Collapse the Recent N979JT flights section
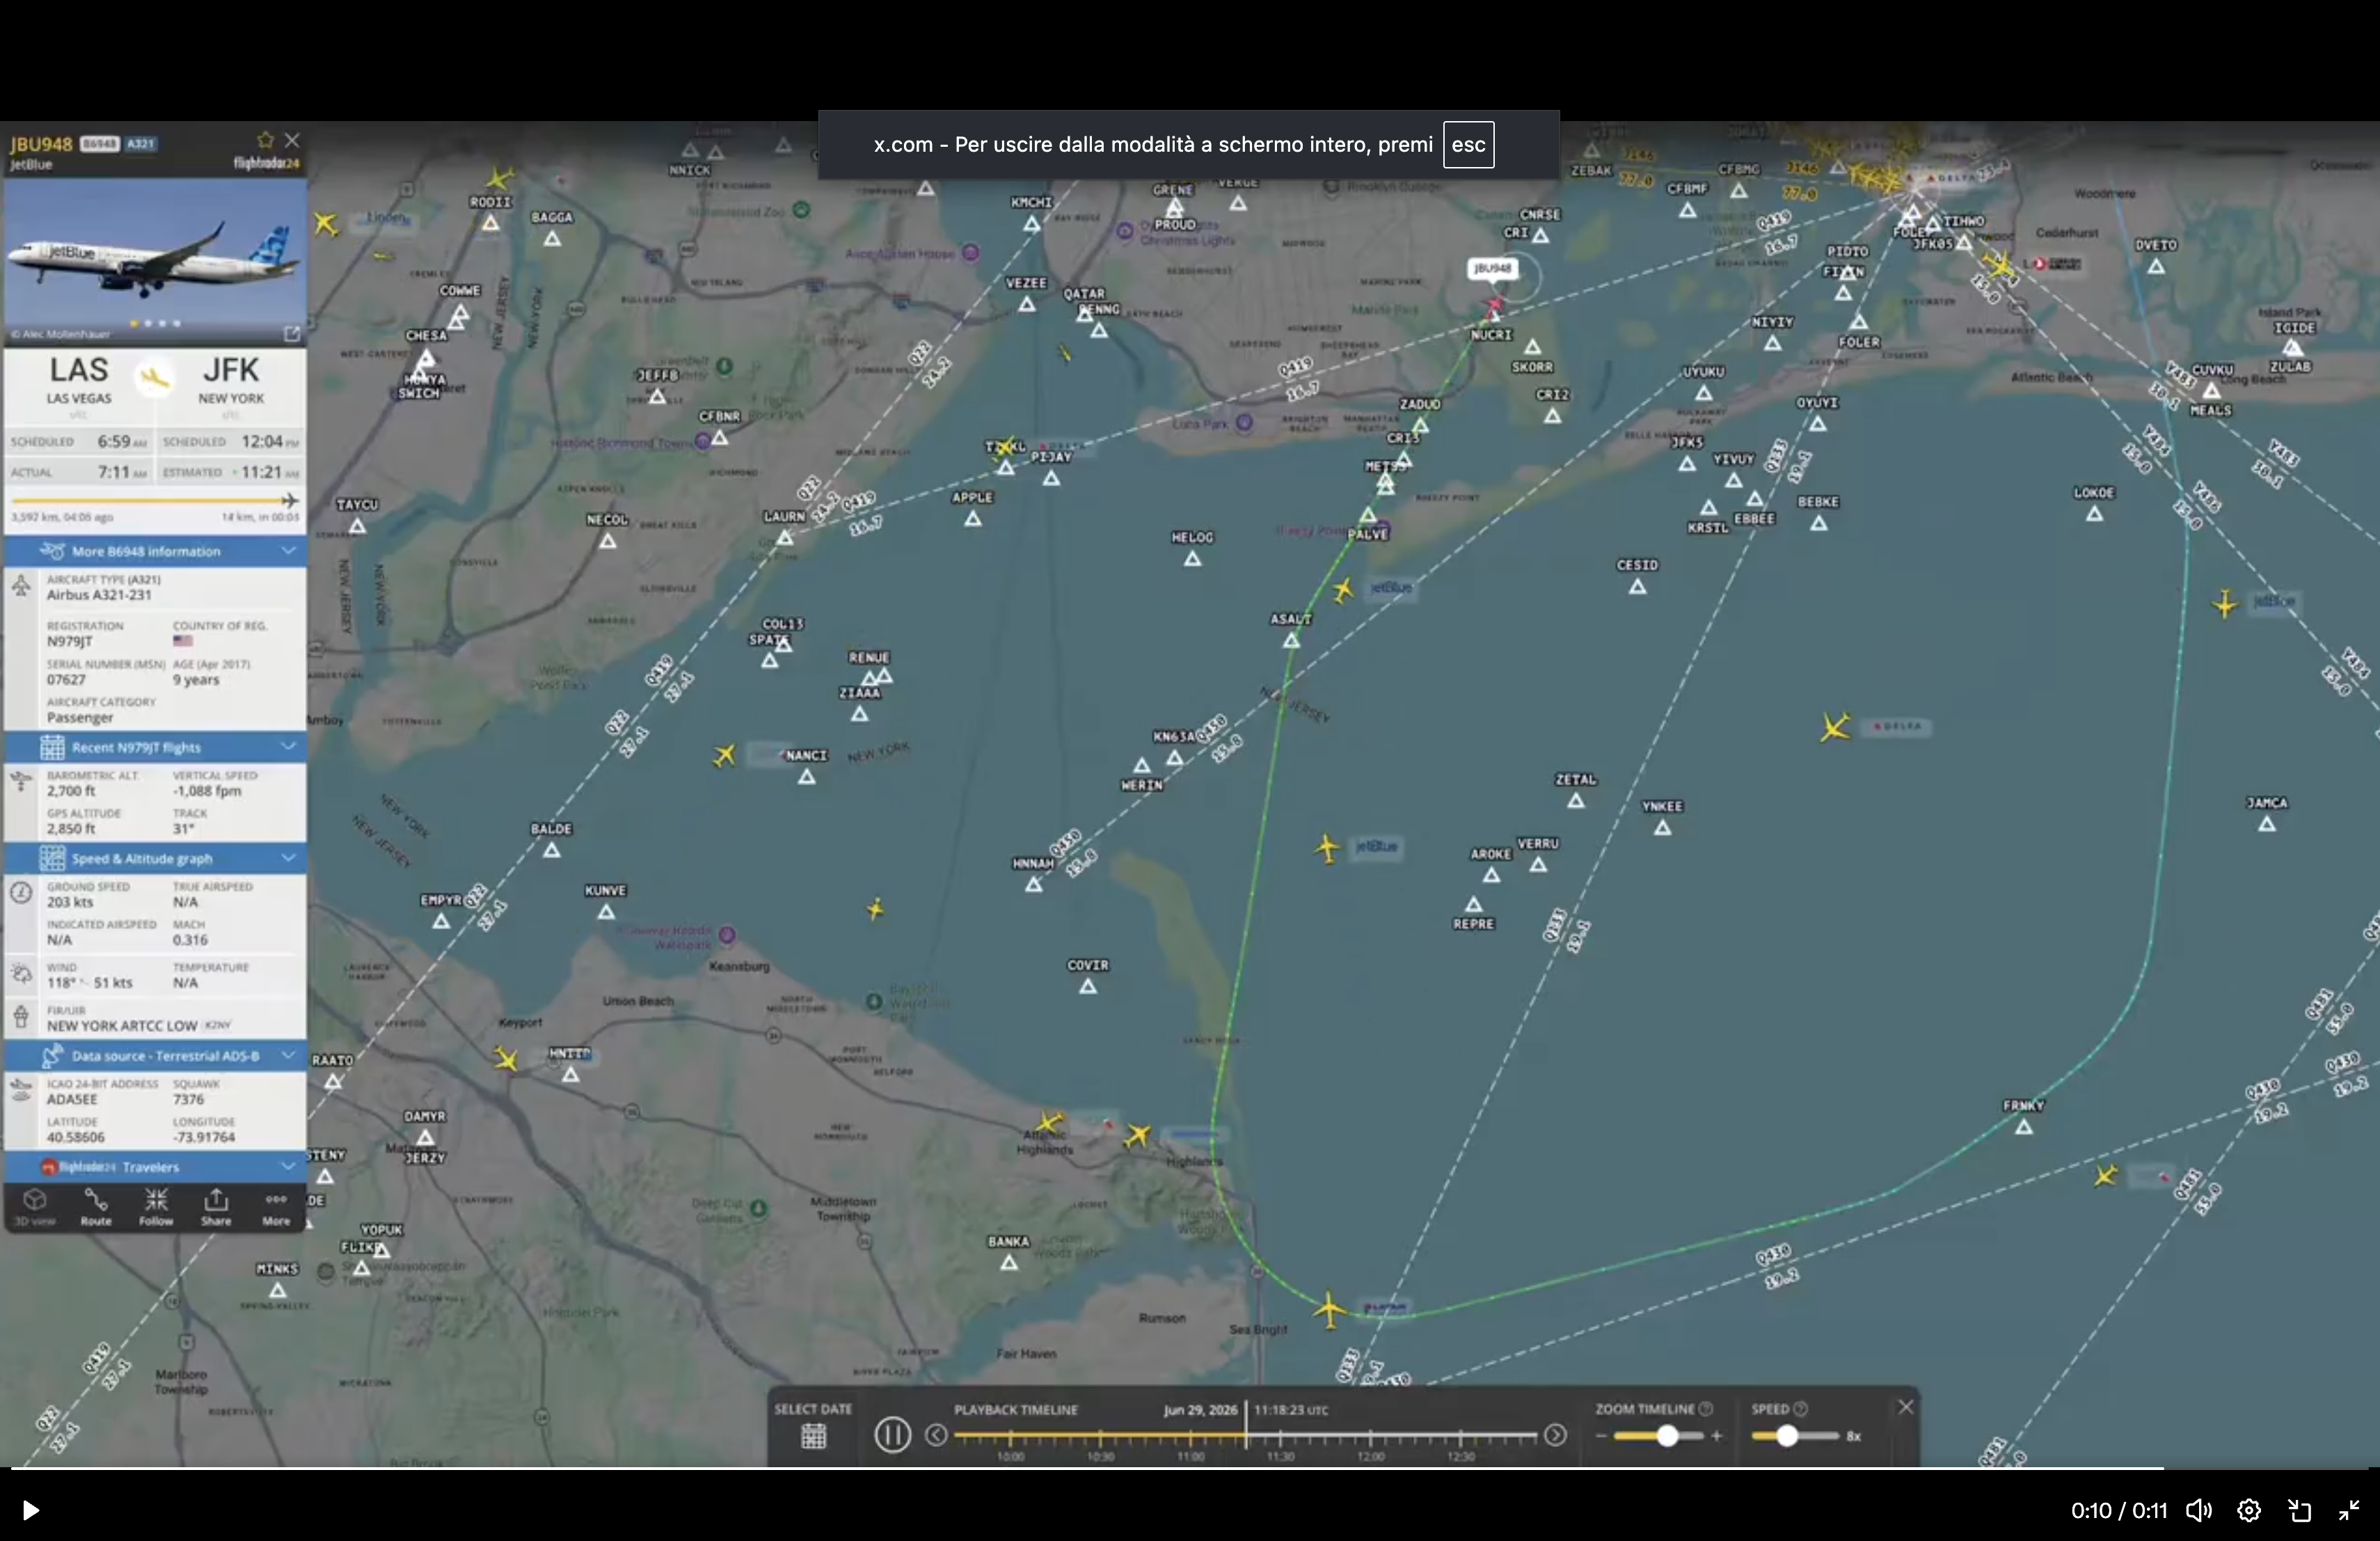2380x1541 pixels. click(x=155, y=747)
